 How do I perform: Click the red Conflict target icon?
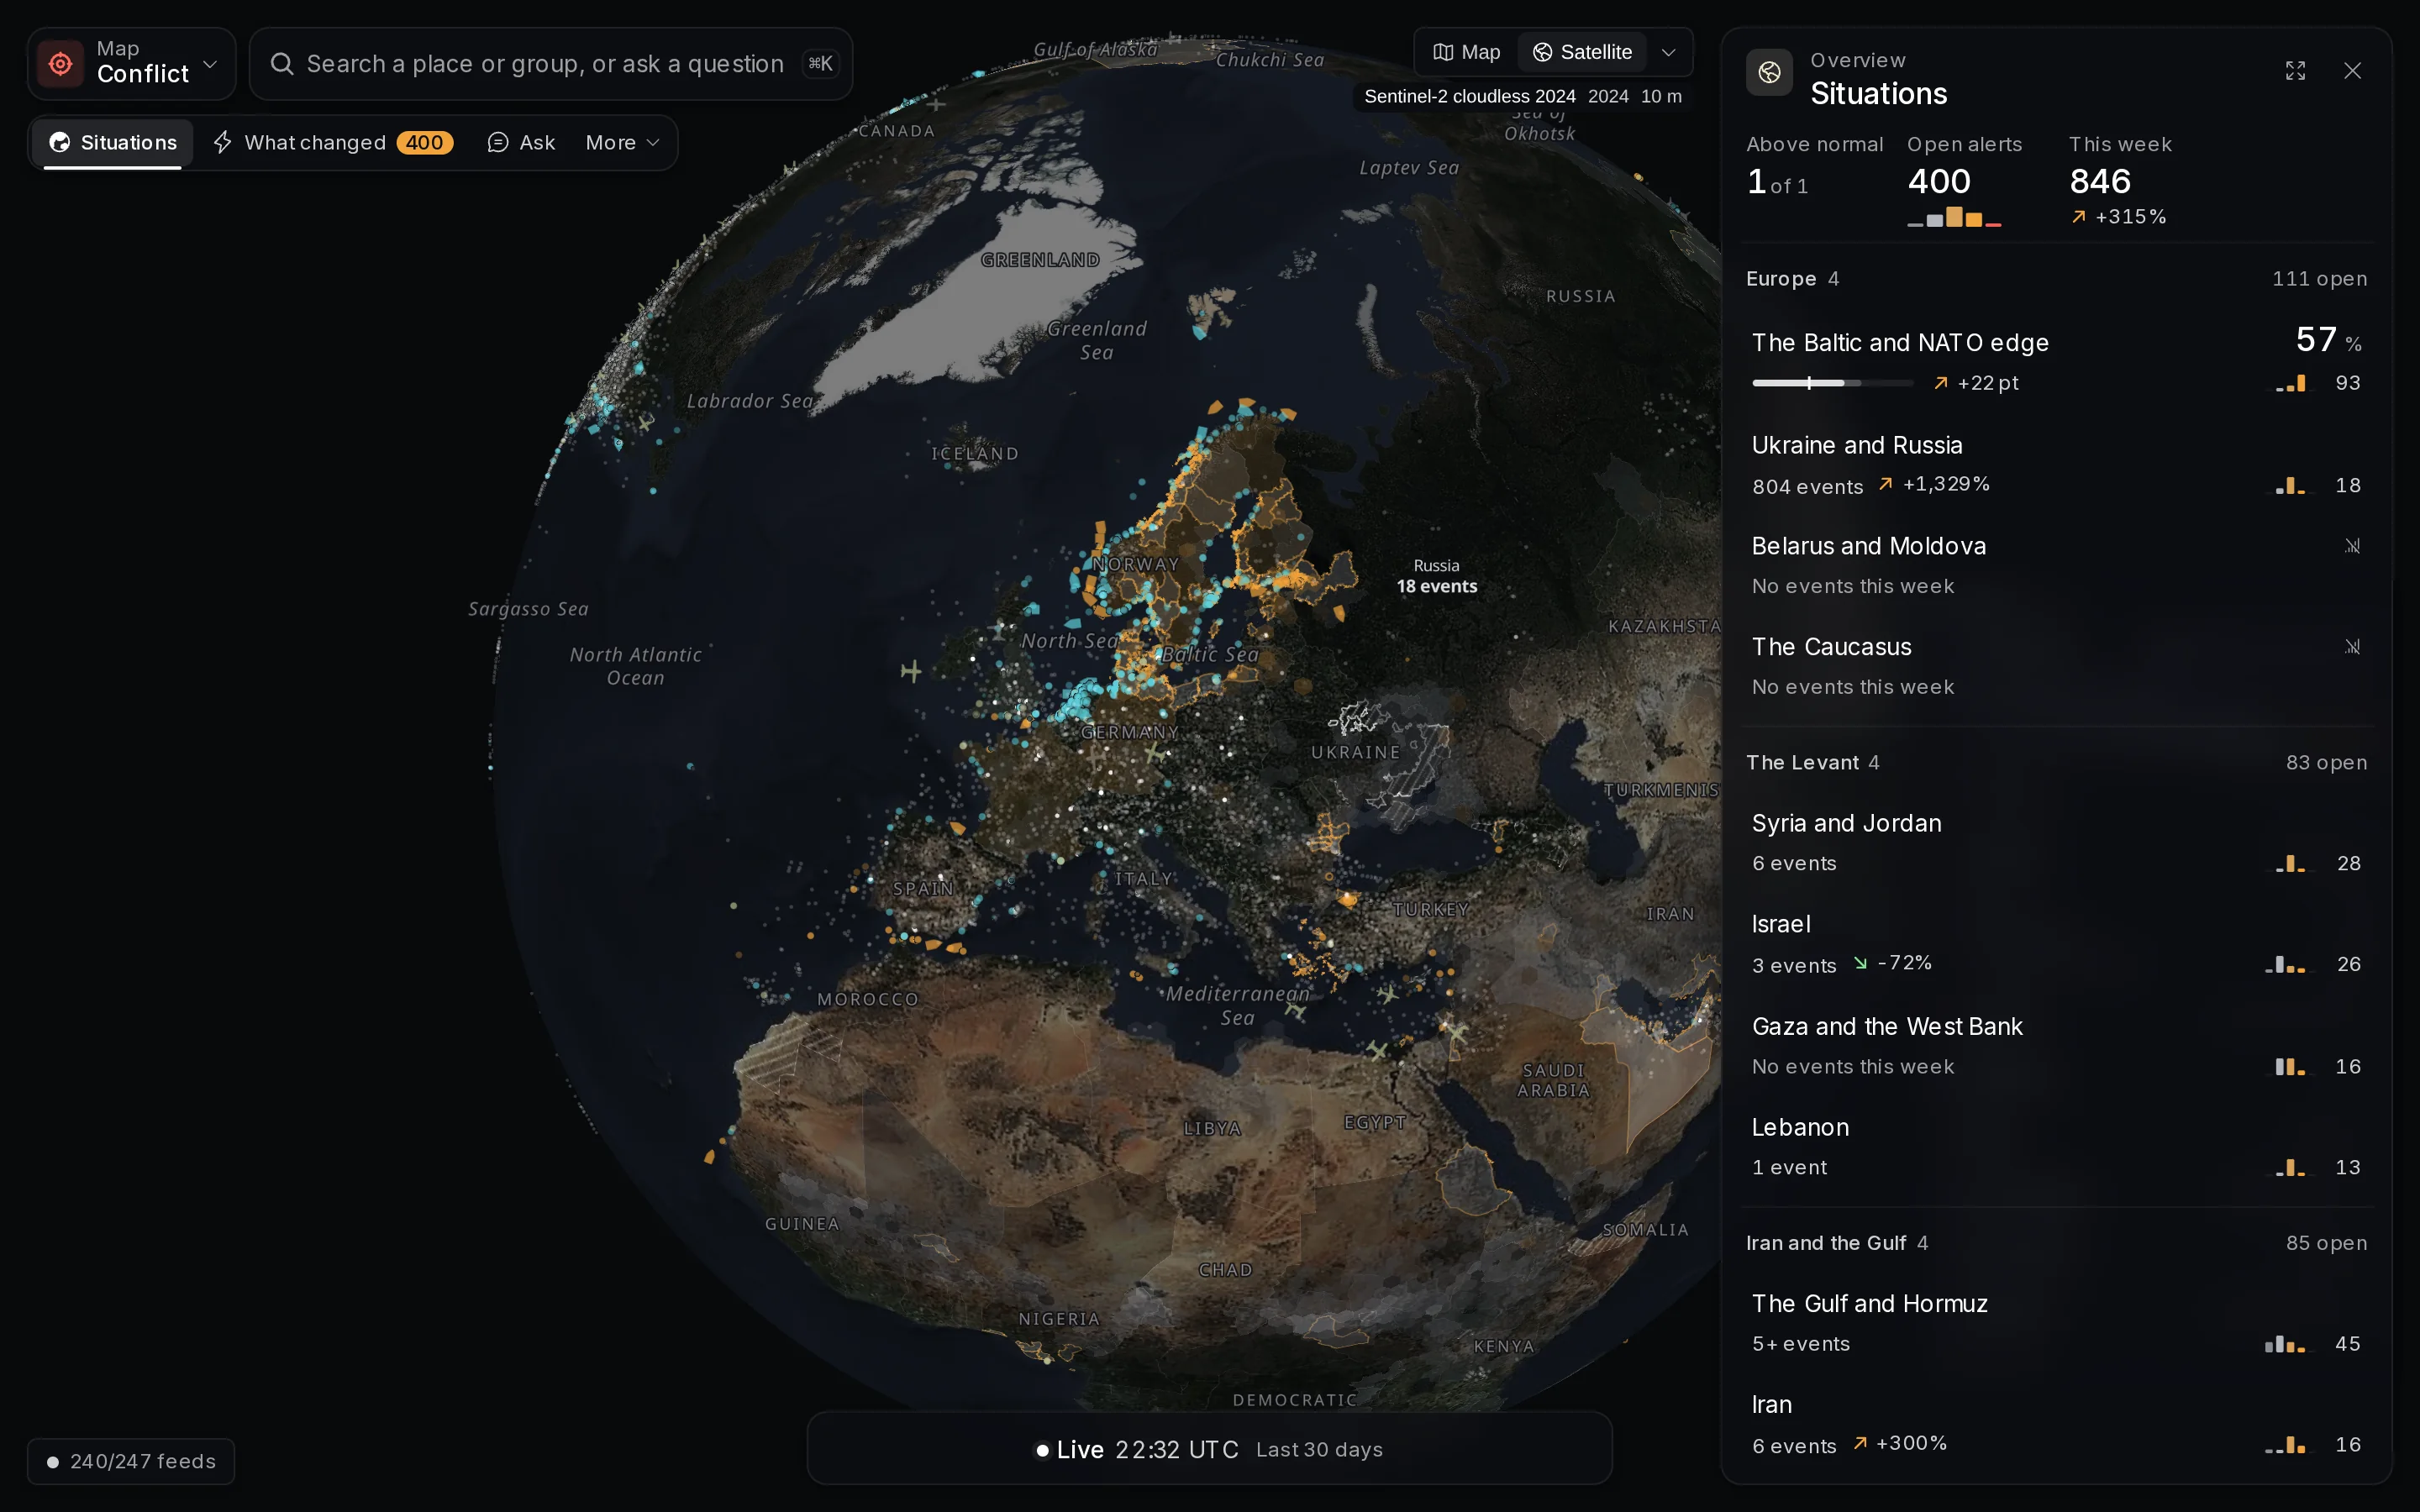(60, 64)
